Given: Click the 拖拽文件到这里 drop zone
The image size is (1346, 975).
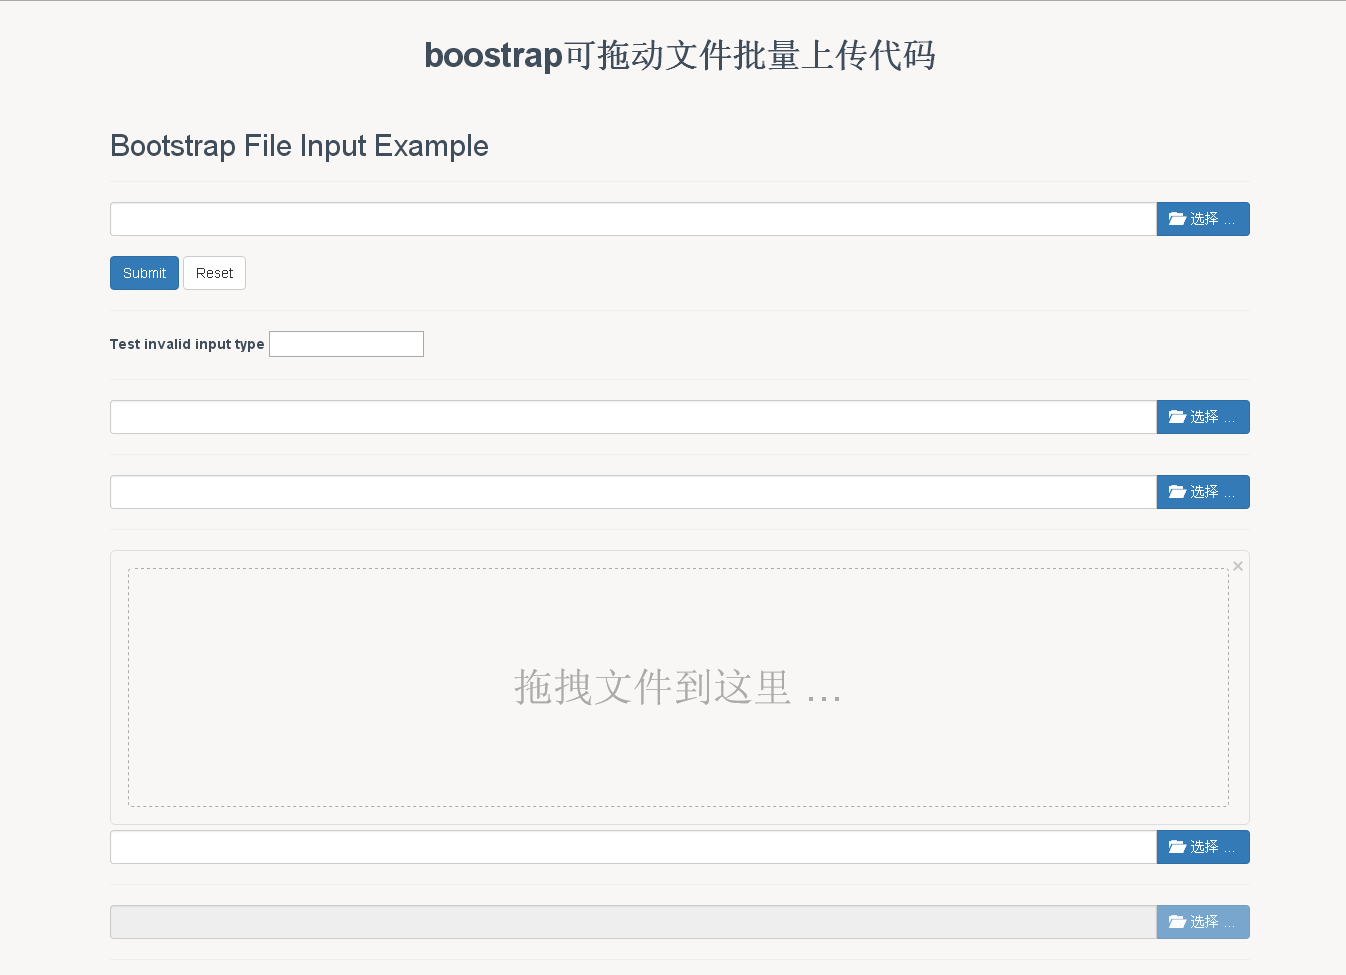Looking at the screenshot, I should (678, 688).
